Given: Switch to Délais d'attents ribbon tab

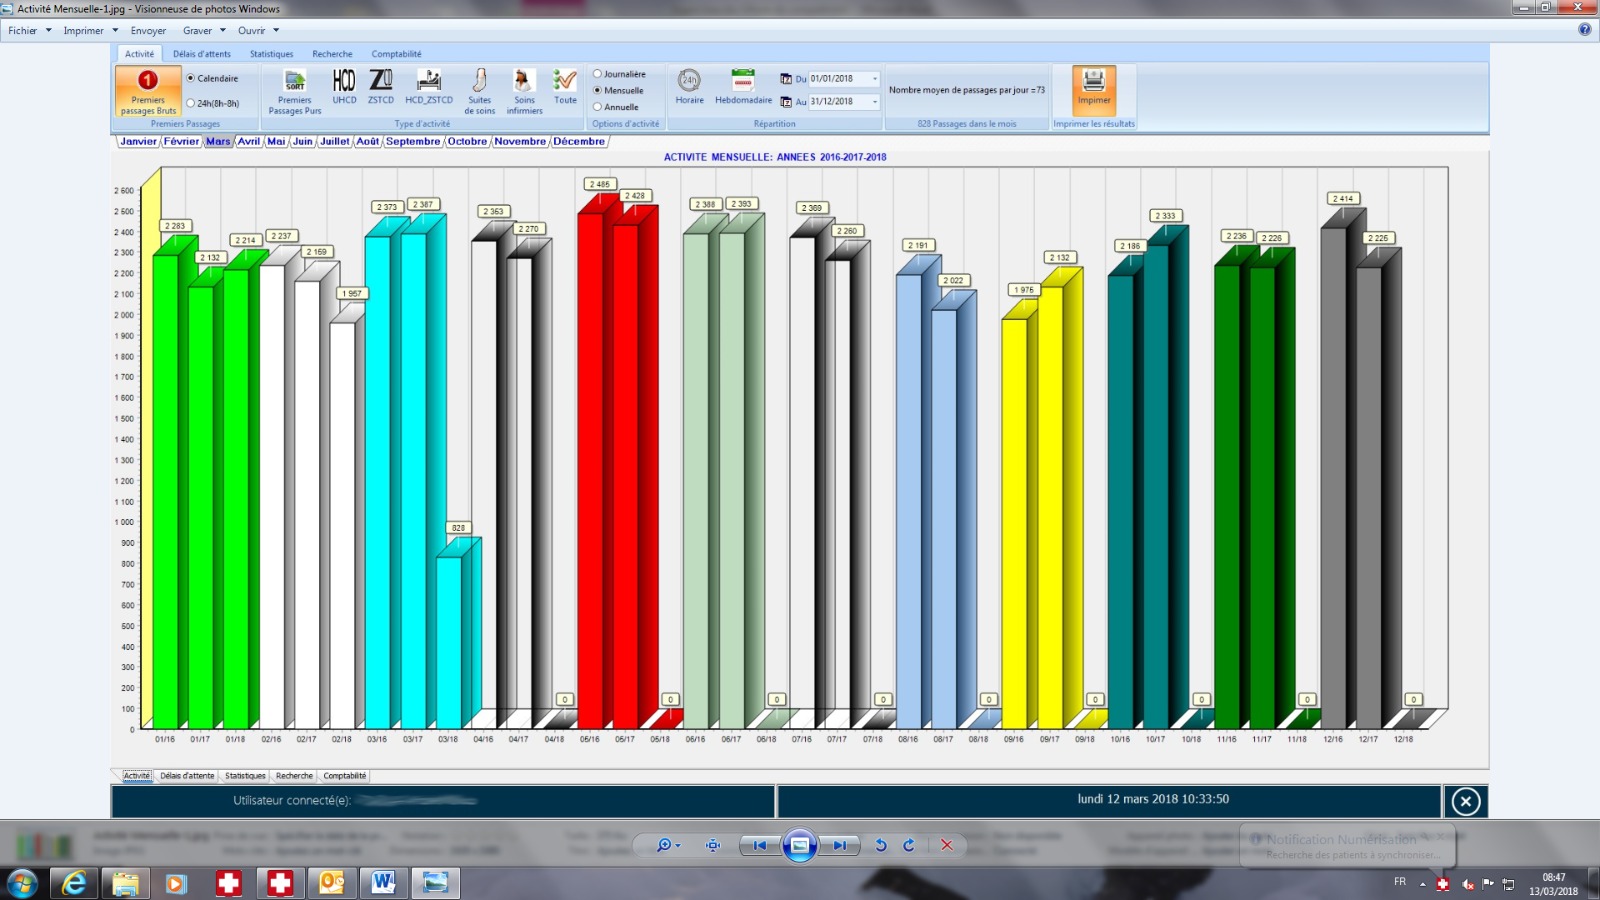Looking at the screenshot, I should click(x=201, y=54).
